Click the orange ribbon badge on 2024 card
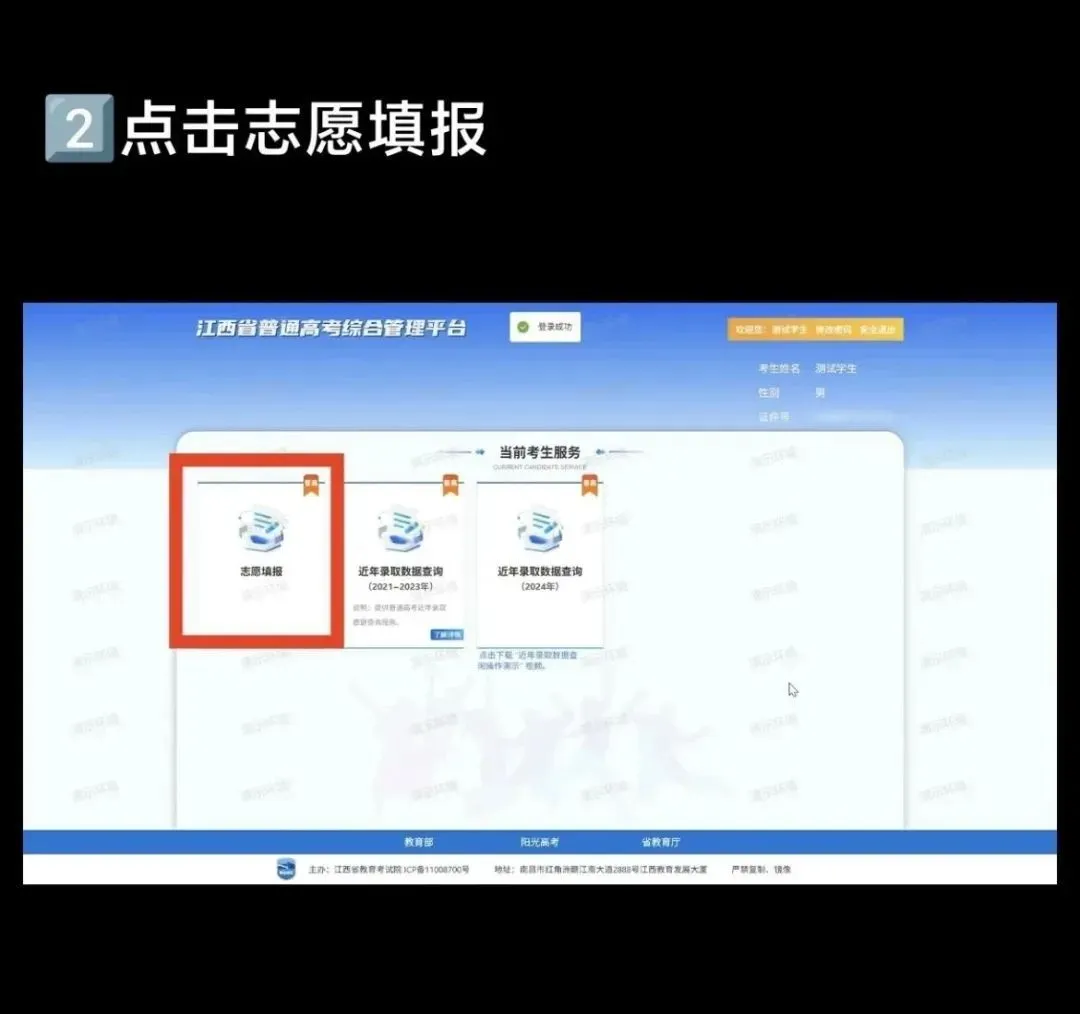 [590, 485]
